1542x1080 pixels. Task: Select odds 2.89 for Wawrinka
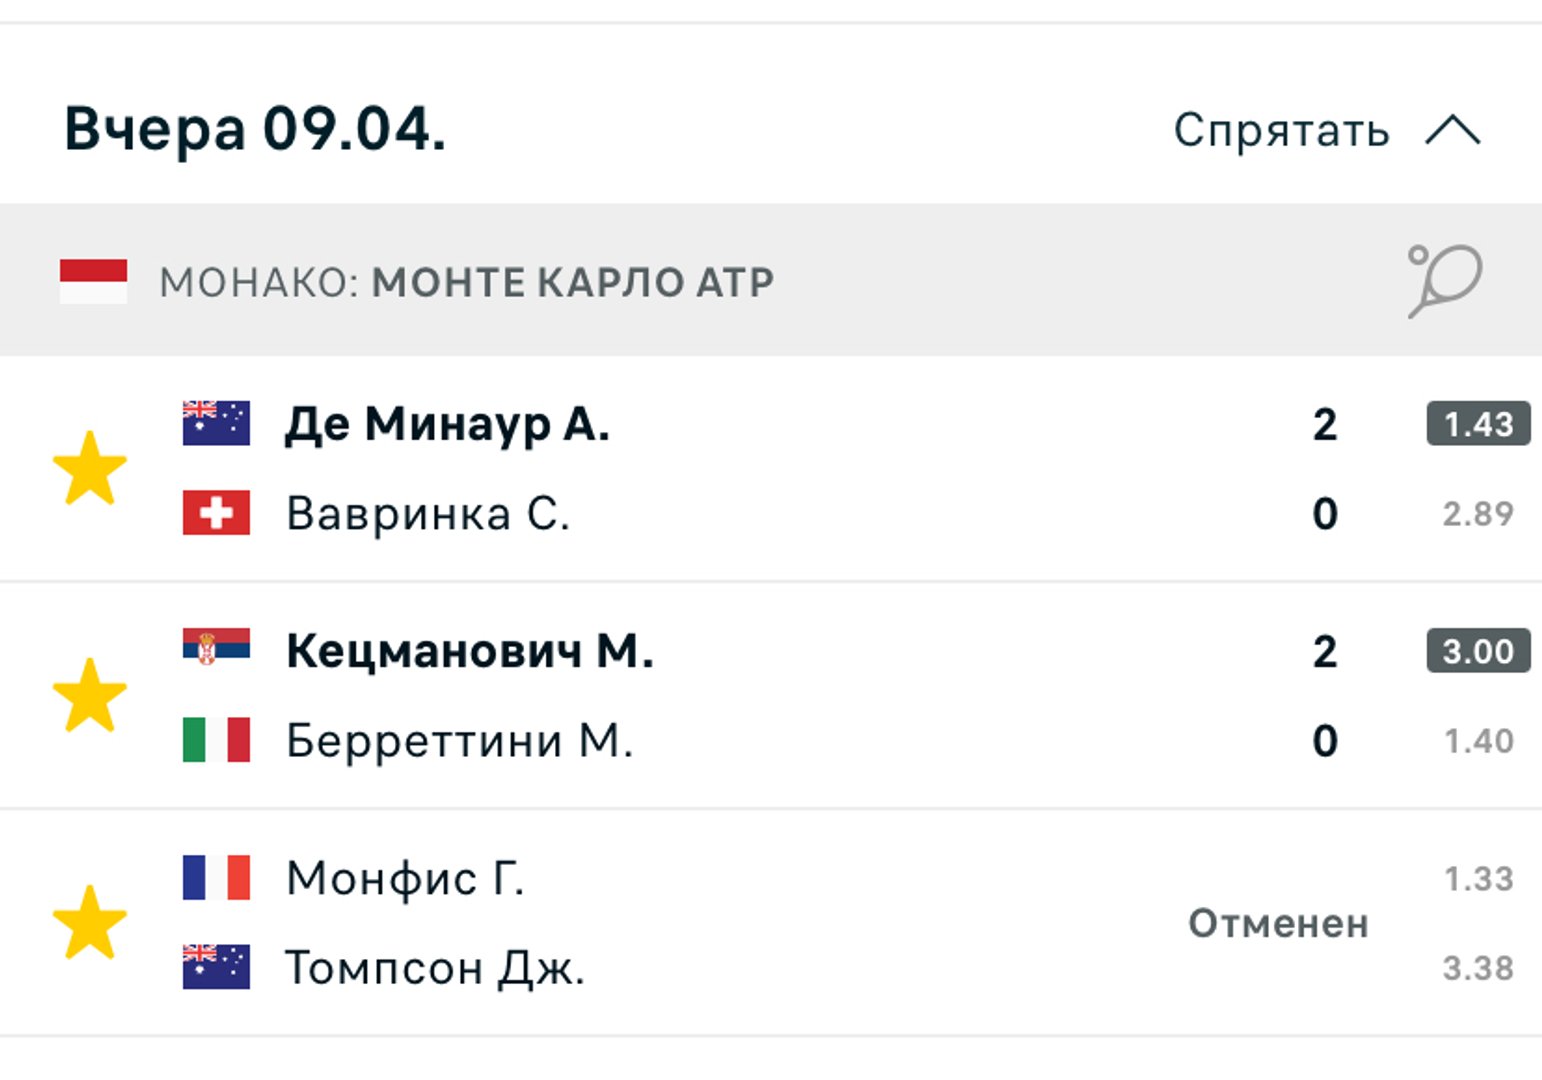(x=1478, y=513)
